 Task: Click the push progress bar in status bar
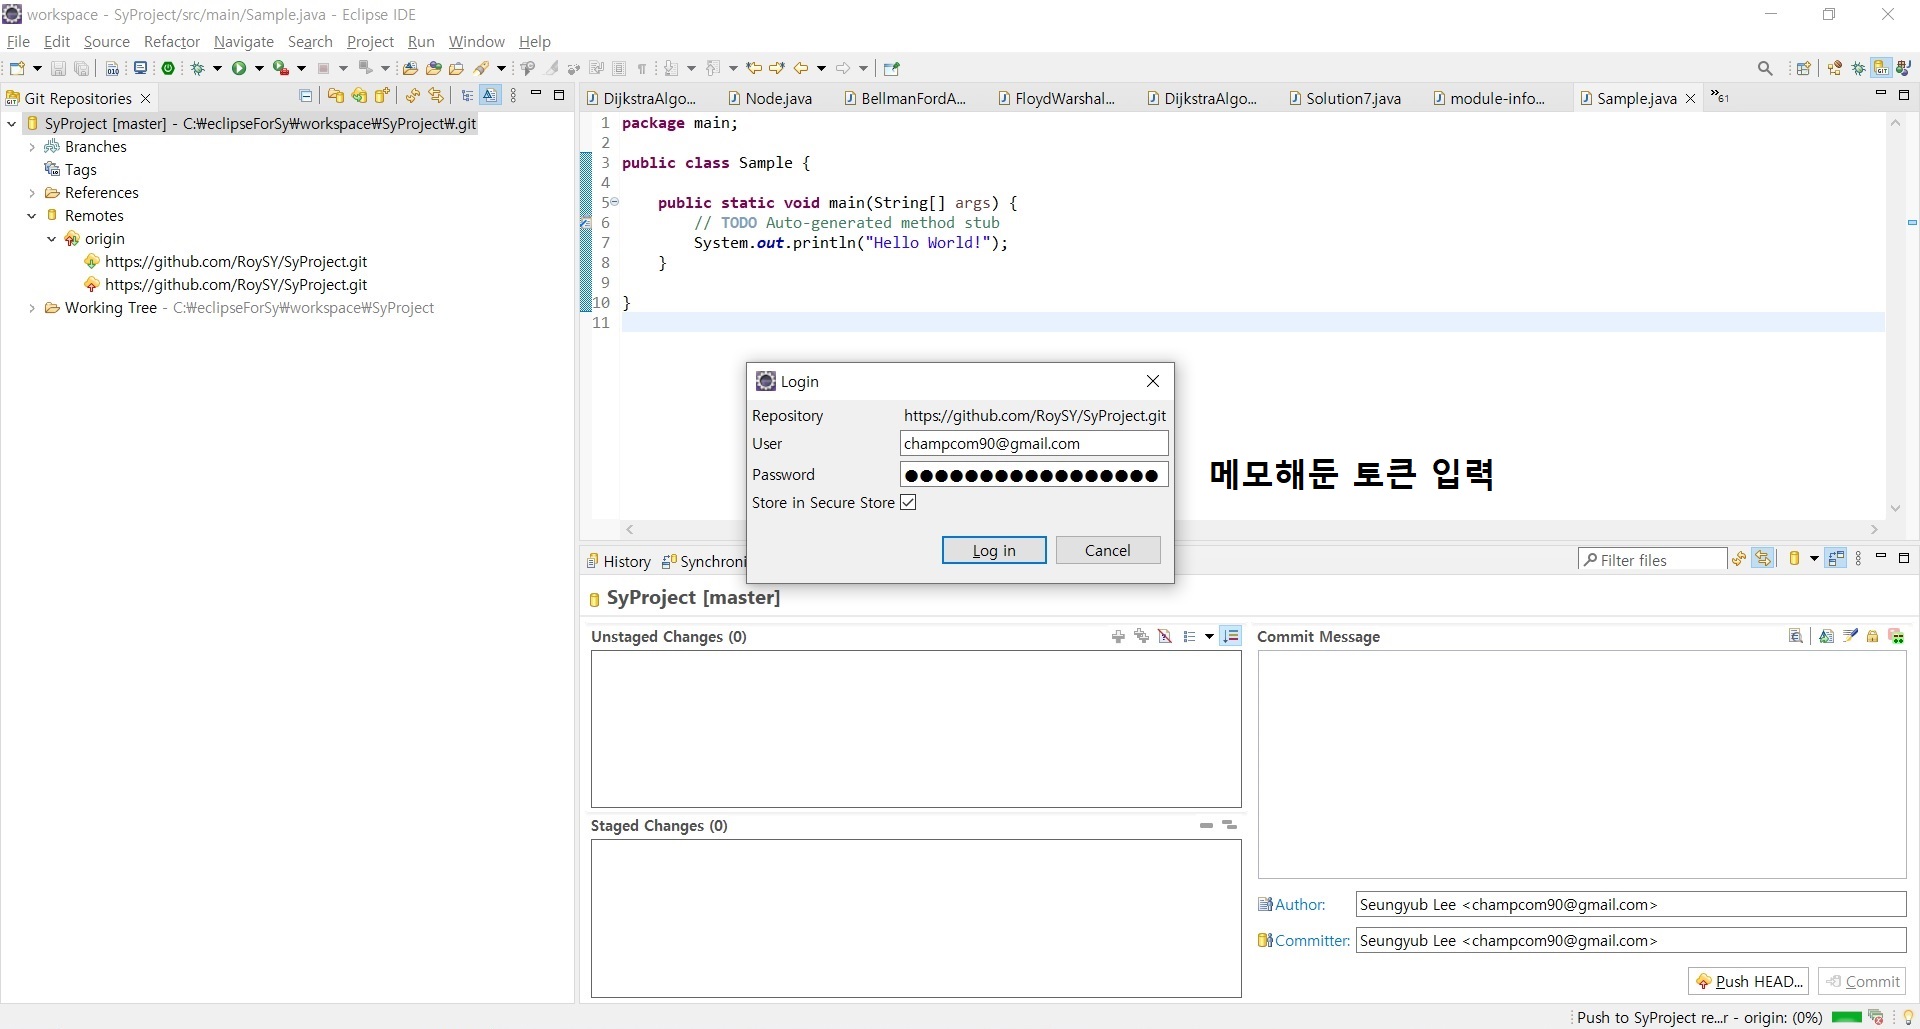point(1847,1017)
